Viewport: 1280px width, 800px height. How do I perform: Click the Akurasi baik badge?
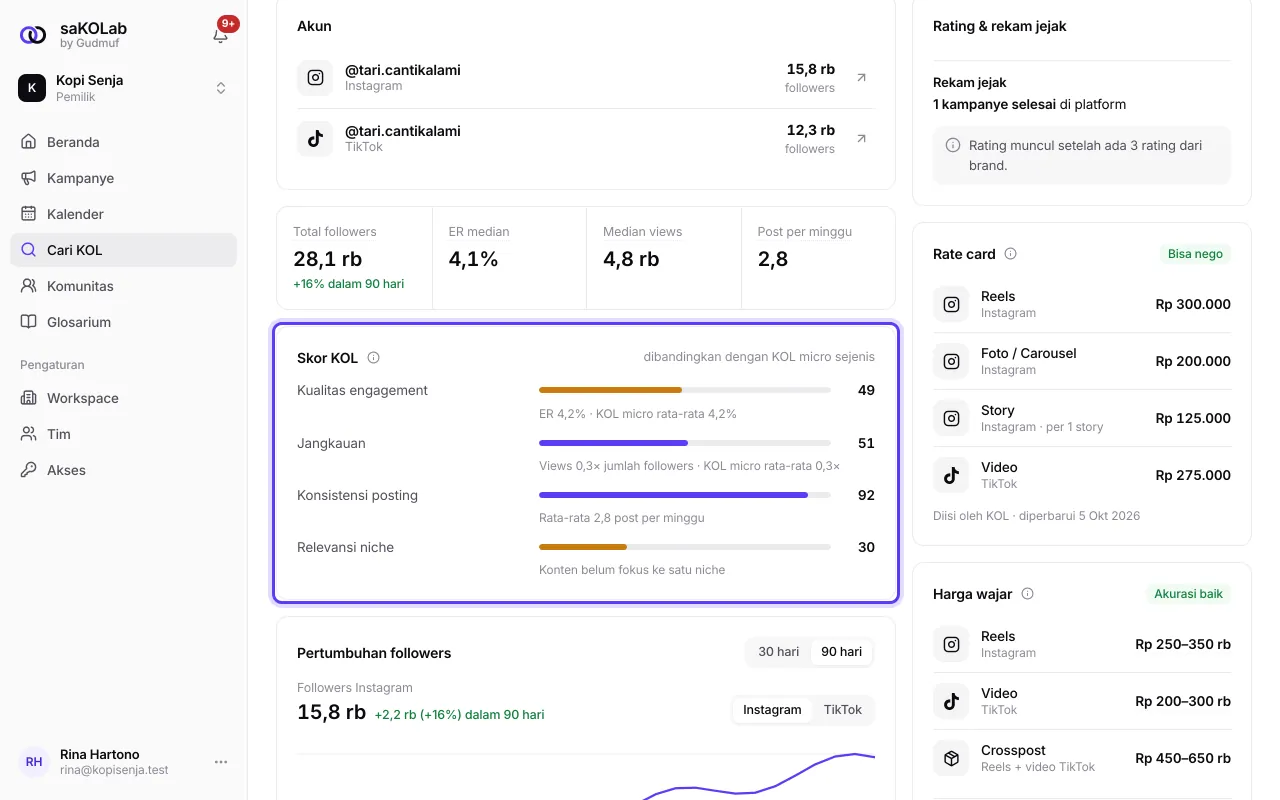(x=1188, y=593)
